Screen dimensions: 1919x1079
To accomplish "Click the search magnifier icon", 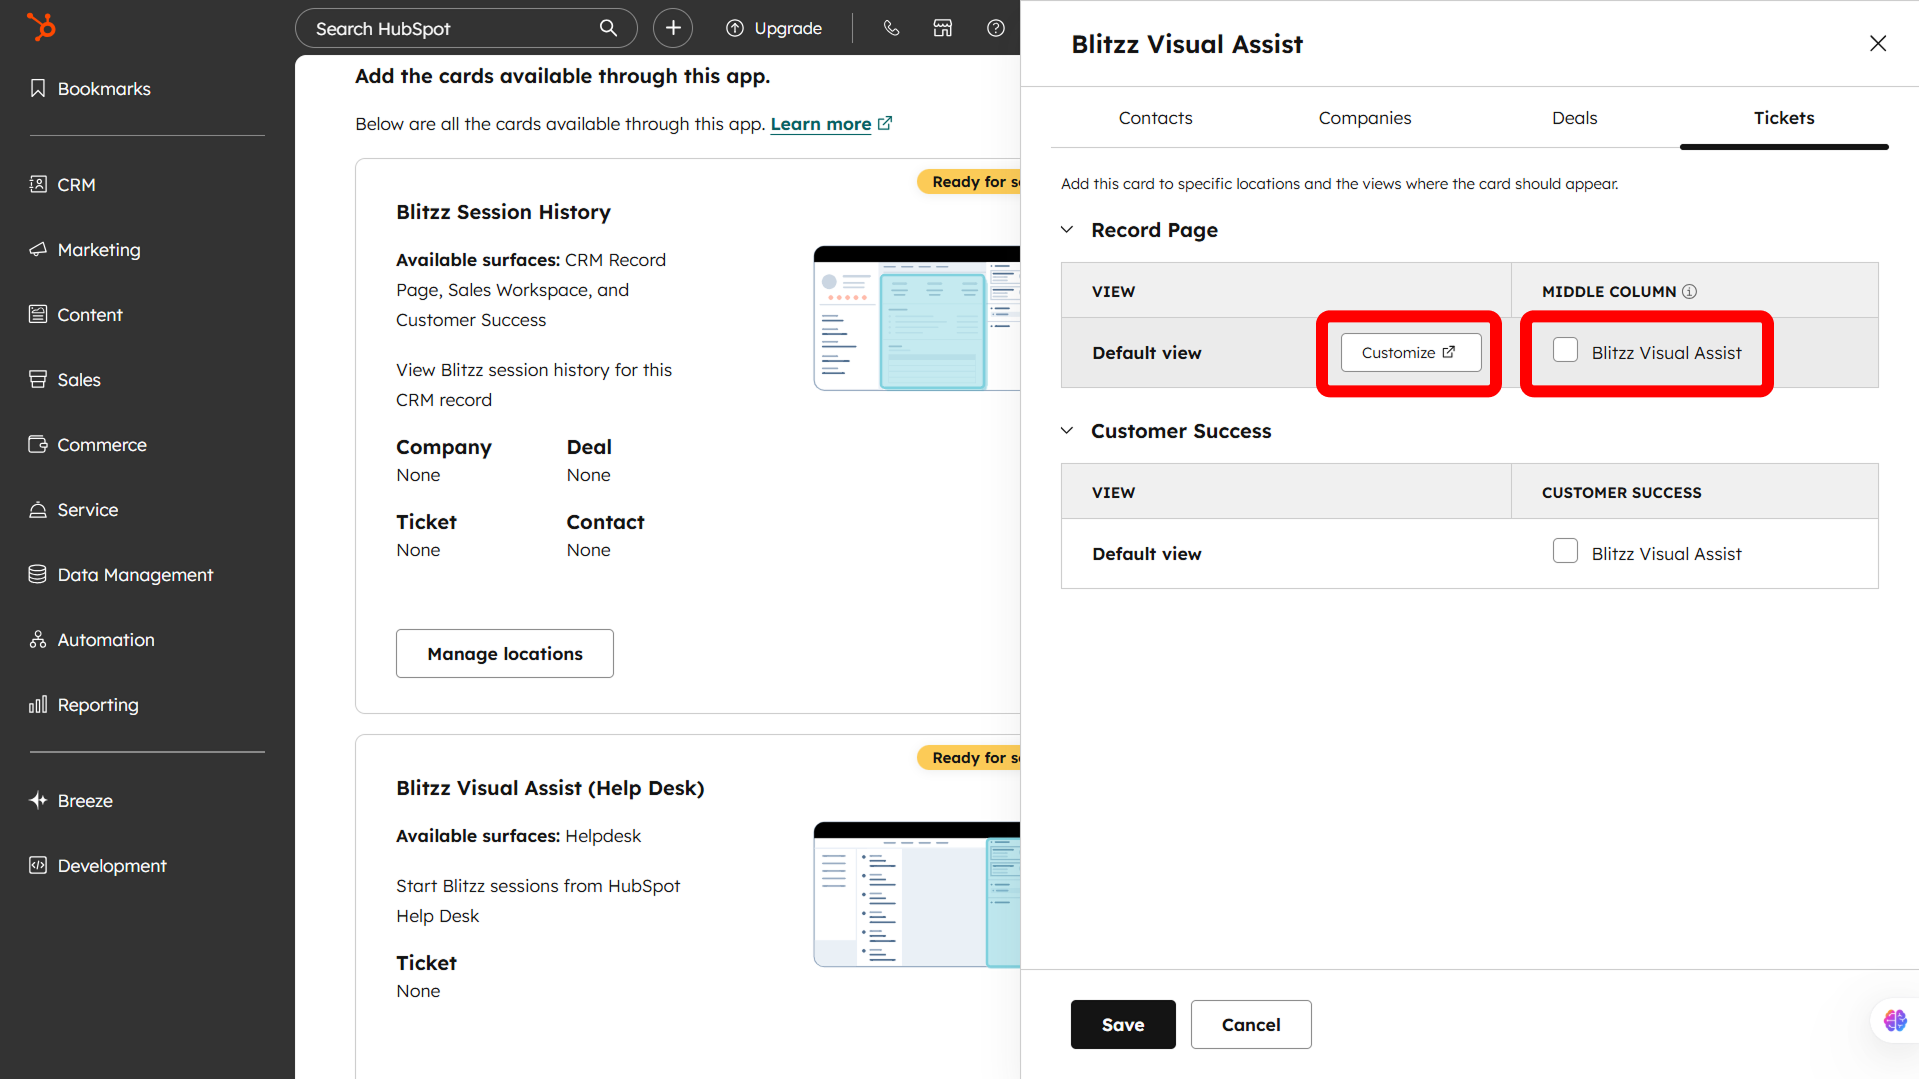I will 608,28.
